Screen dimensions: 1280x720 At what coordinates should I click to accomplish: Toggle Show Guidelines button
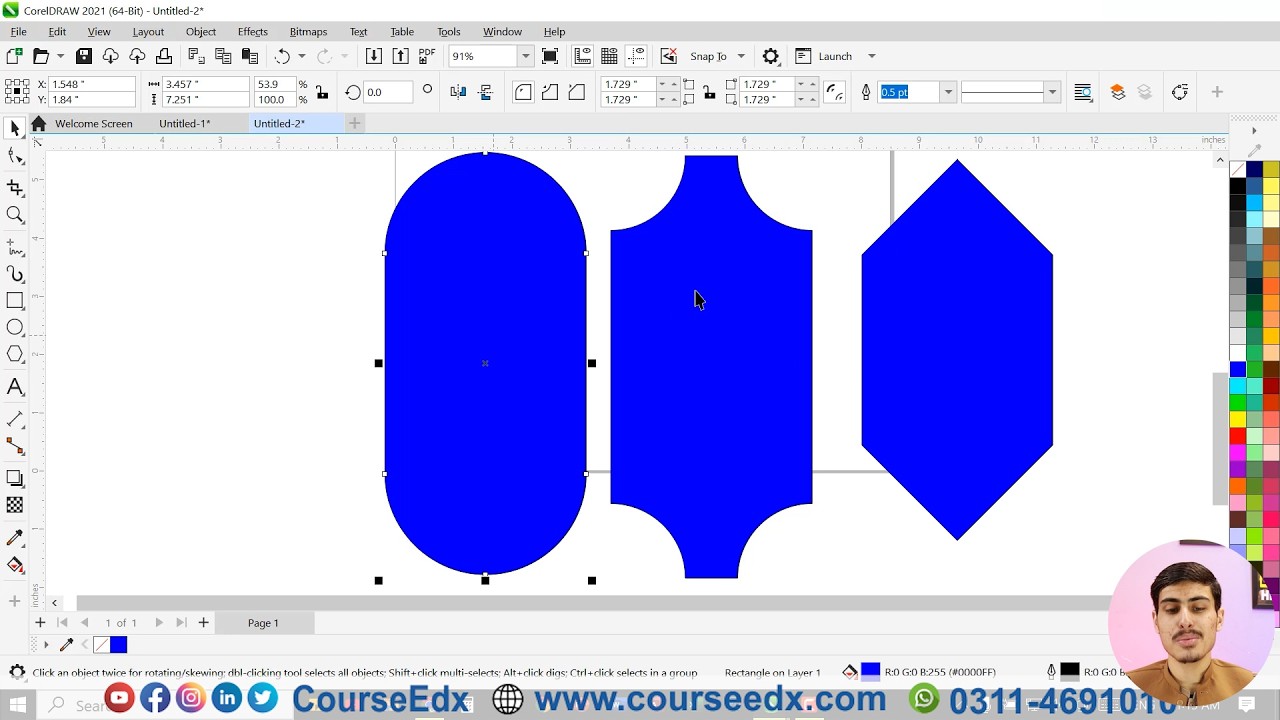(x=636, y=56)
